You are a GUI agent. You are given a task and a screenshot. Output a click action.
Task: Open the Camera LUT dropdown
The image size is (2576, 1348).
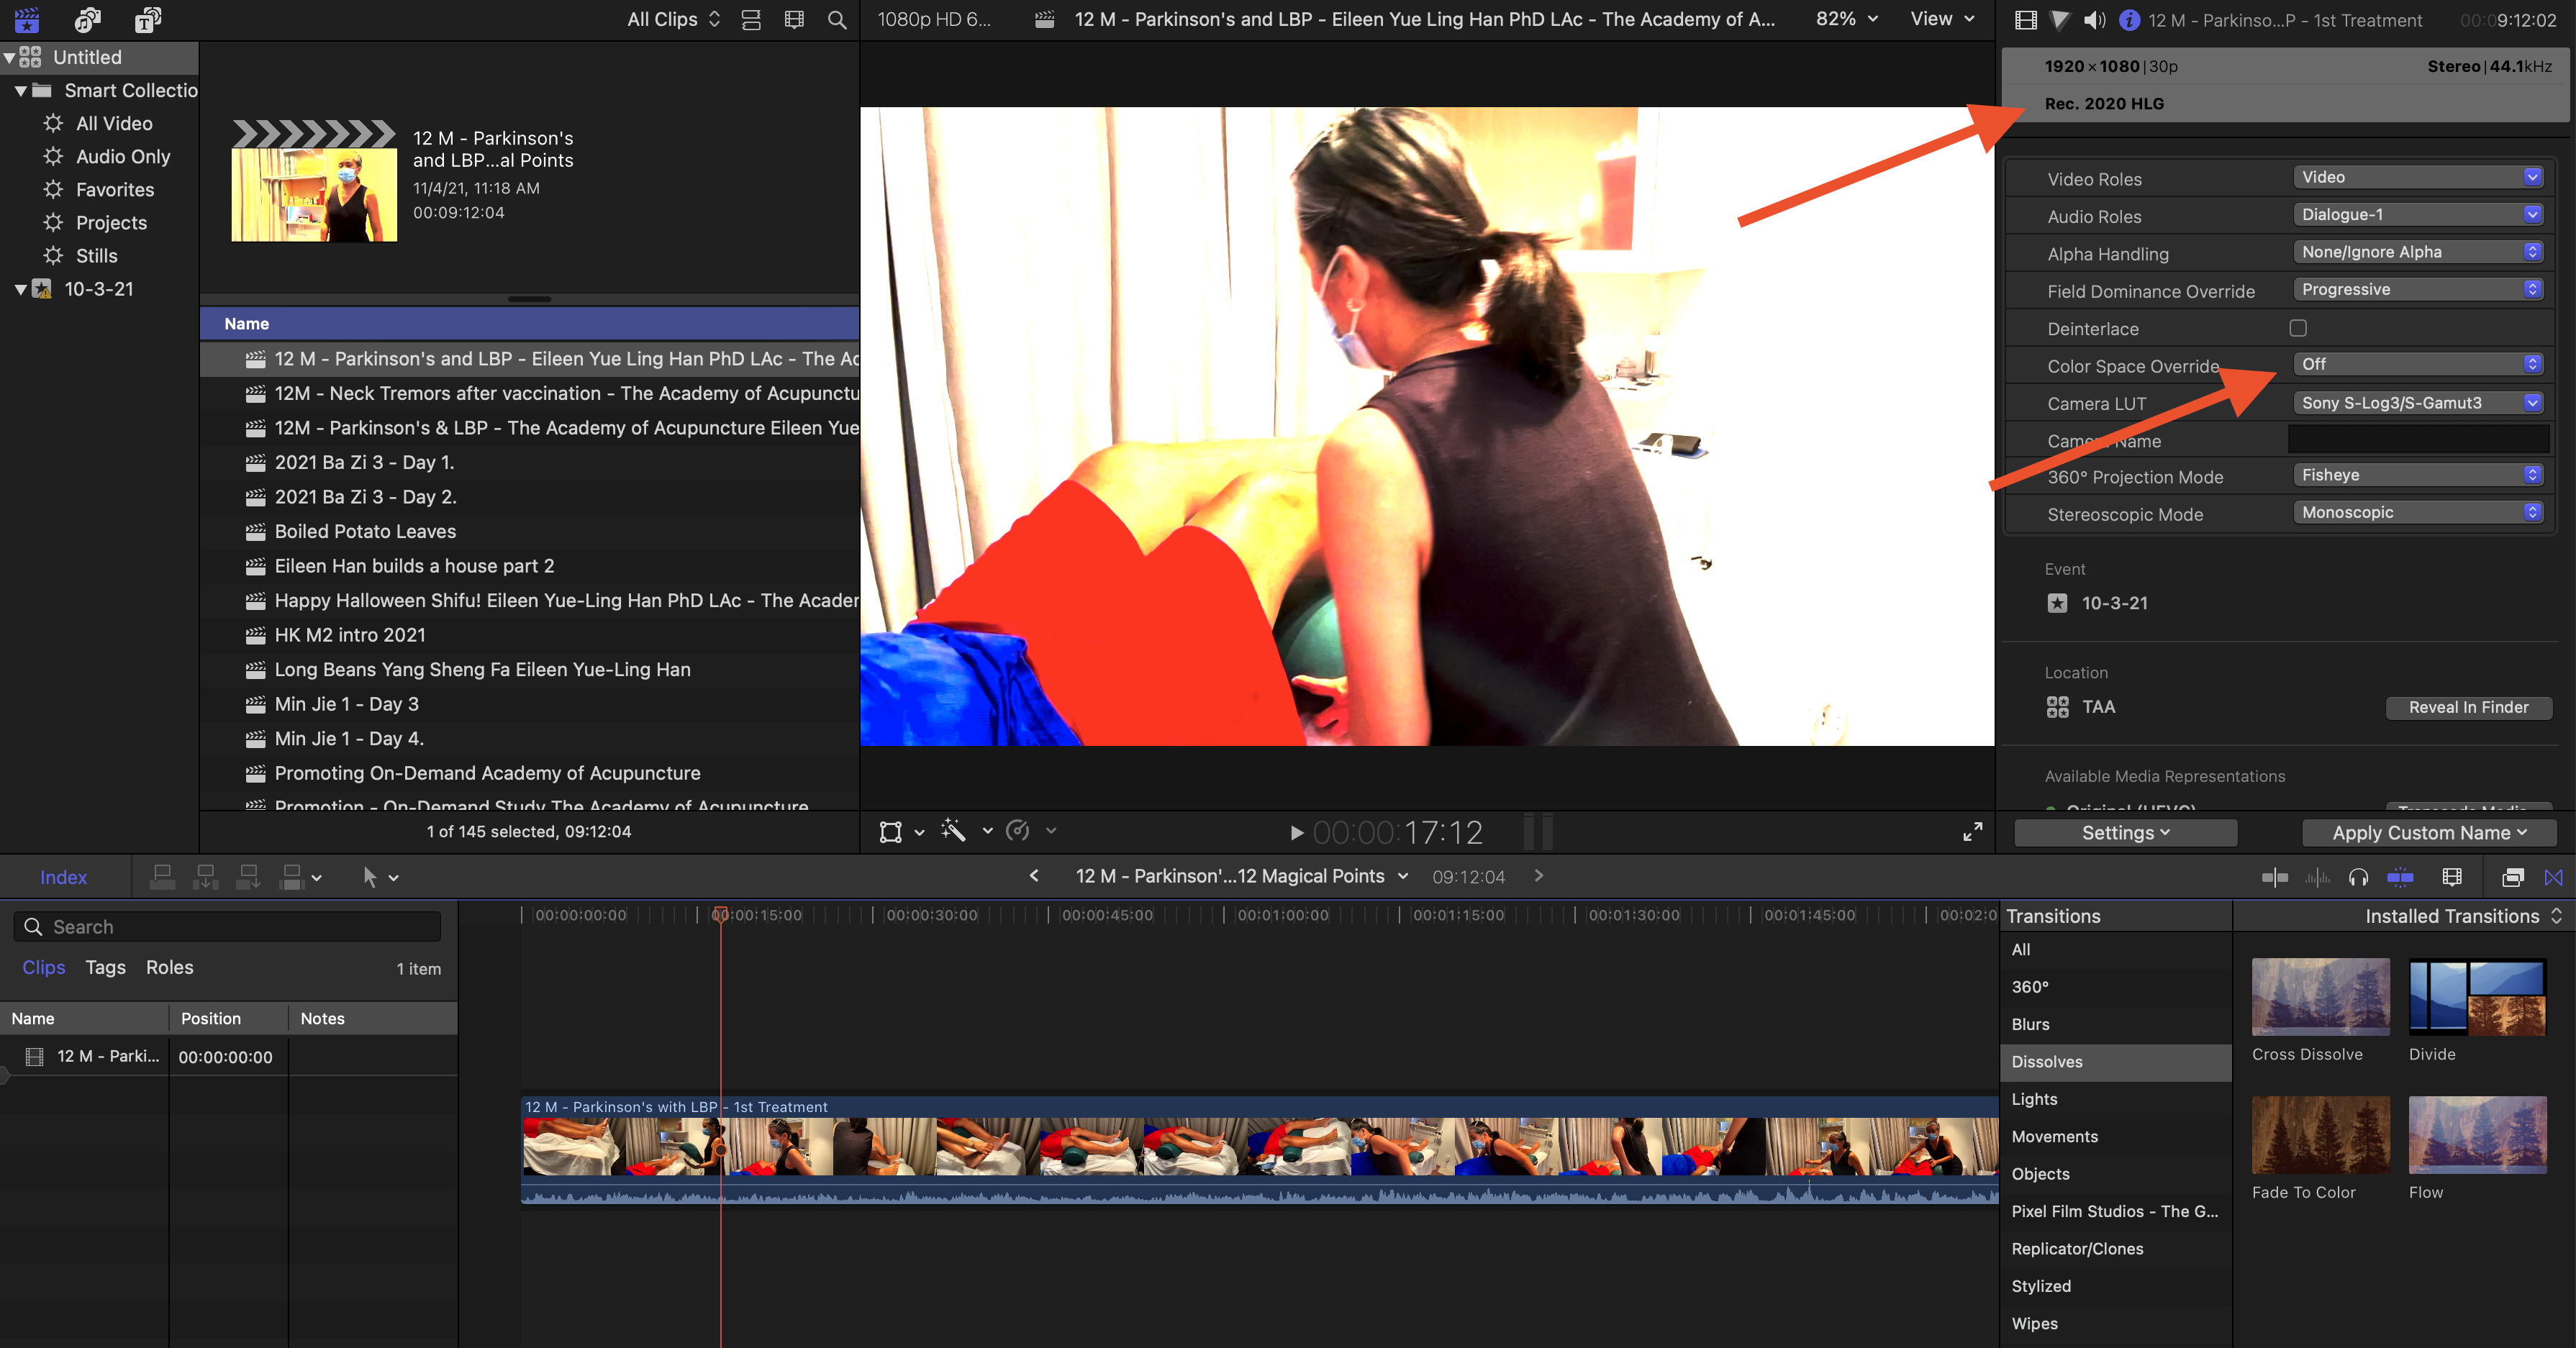(x=2418, y=403)
